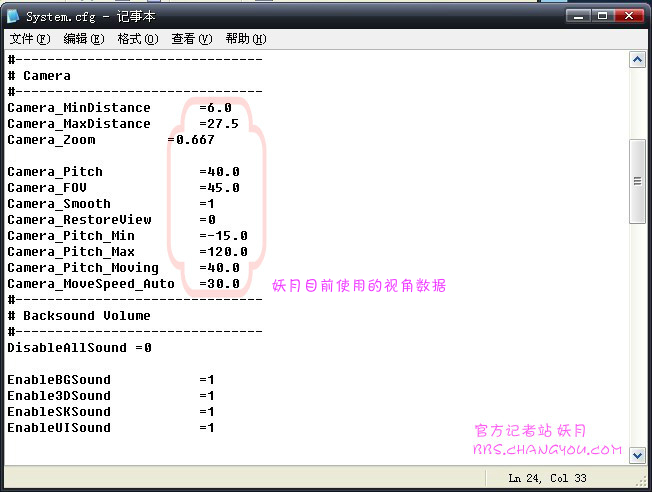Click the Camera_Zoom value 0.667
Viewport: 652px width, 492px height.
point(194,140)
